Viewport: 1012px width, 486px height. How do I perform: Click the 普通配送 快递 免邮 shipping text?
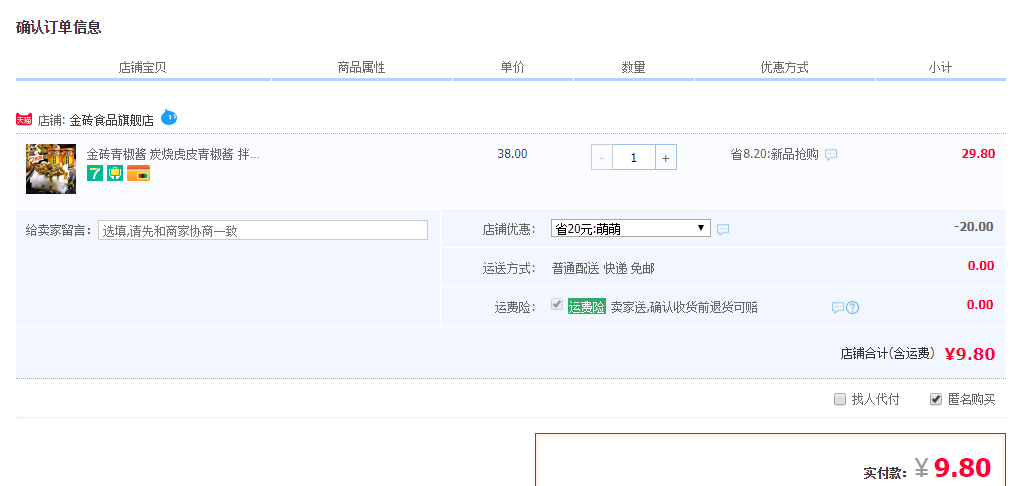pyautogui.click(x=603, y=268)
